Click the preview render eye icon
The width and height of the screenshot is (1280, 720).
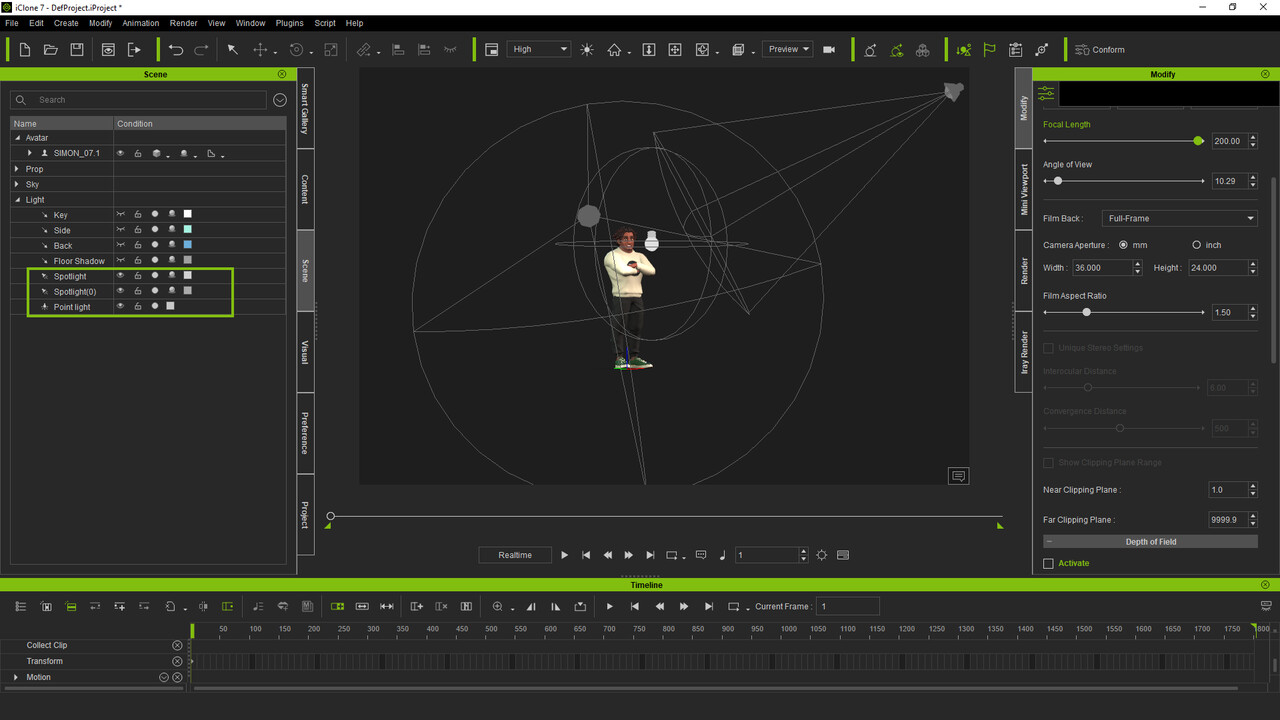108,50
